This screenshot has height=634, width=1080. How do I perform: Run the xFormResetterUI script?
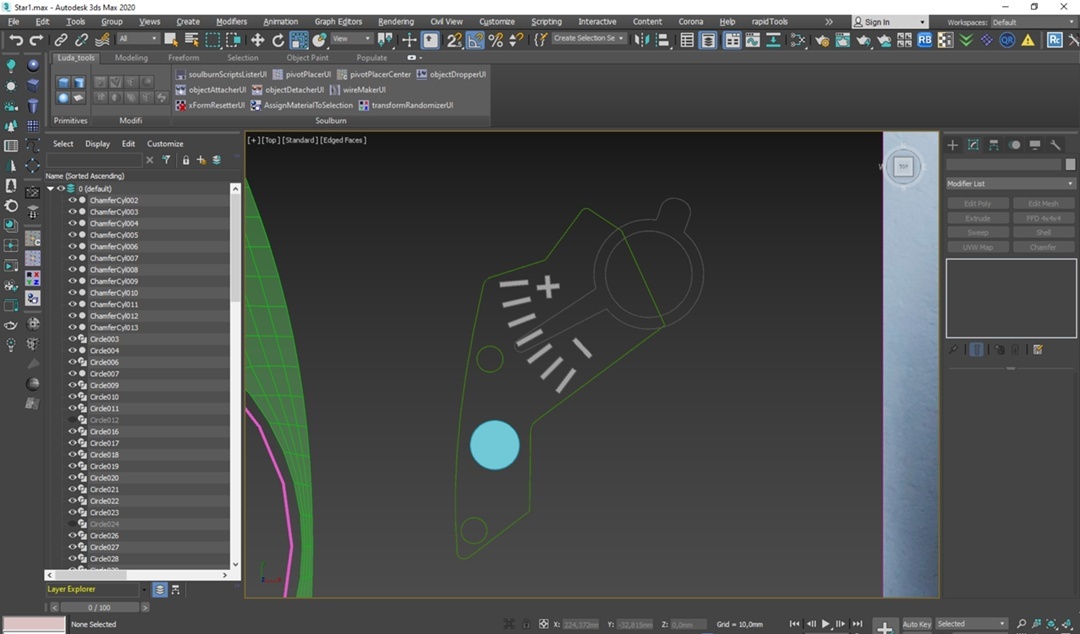click(210, 105)
